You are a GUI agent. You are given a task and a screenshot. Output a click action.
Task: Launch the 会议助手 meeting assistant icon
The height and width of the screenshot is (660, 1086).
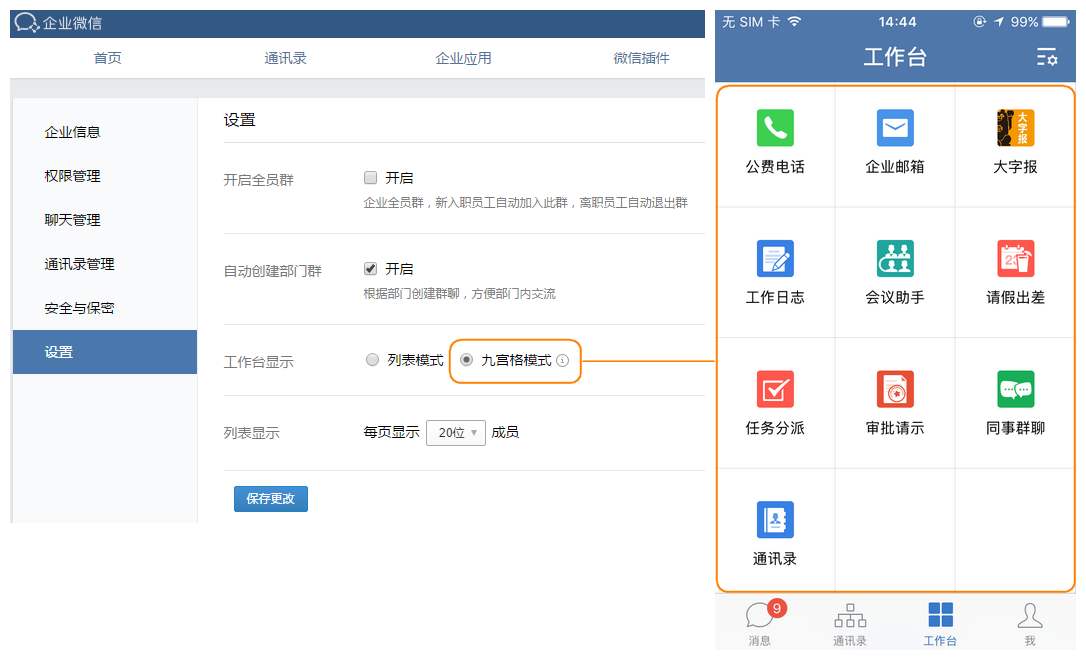coord(894,258)
